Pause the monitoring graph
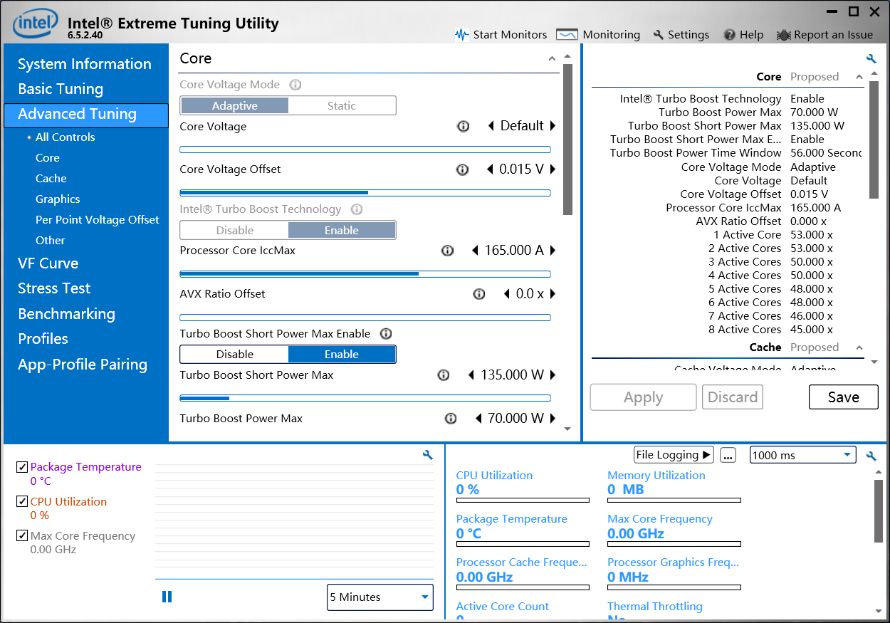Screen dimensions: 890x623 (x=167, y=597)
